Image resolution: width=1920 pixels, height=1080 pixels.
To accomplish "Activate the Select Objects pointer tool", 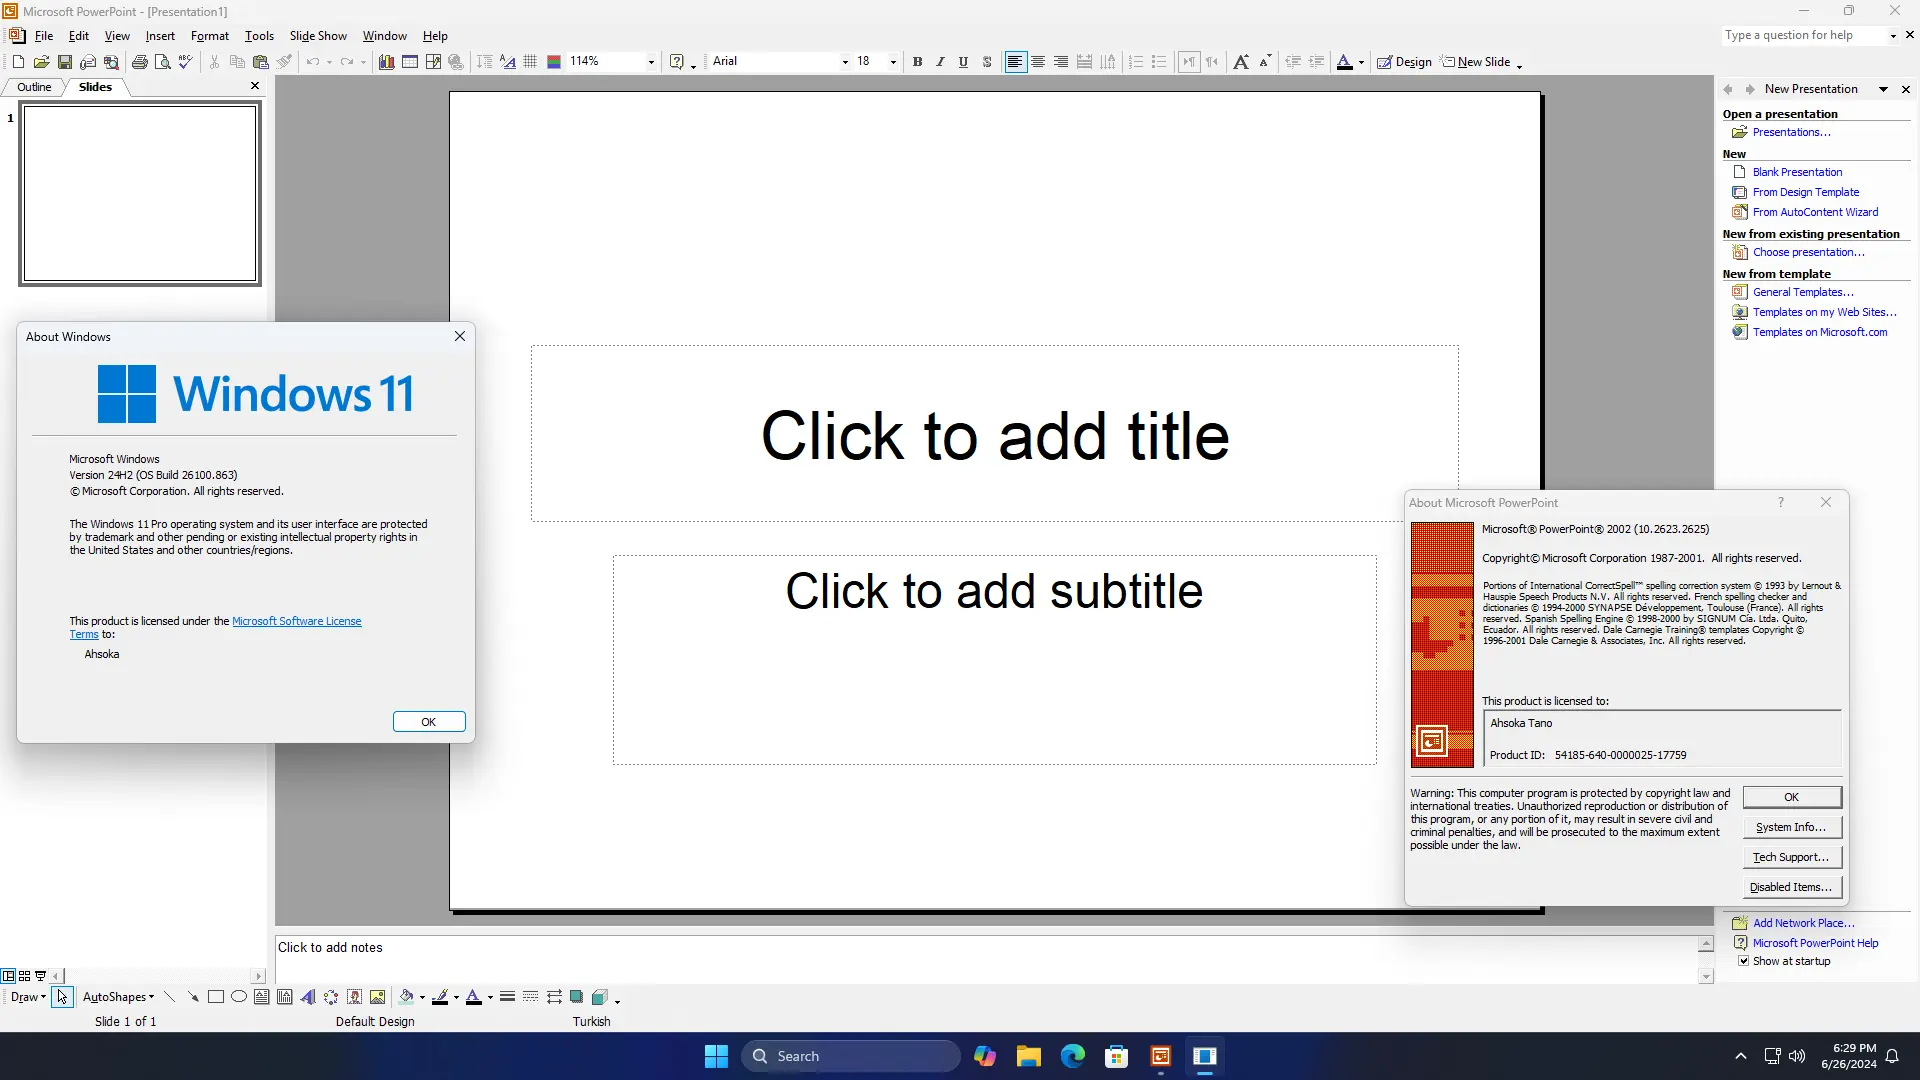I will tap(62, 997).
